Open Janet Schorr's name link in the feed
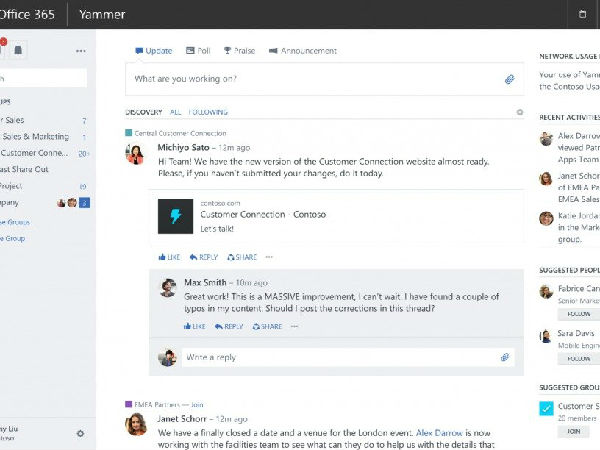 point(182,419)
